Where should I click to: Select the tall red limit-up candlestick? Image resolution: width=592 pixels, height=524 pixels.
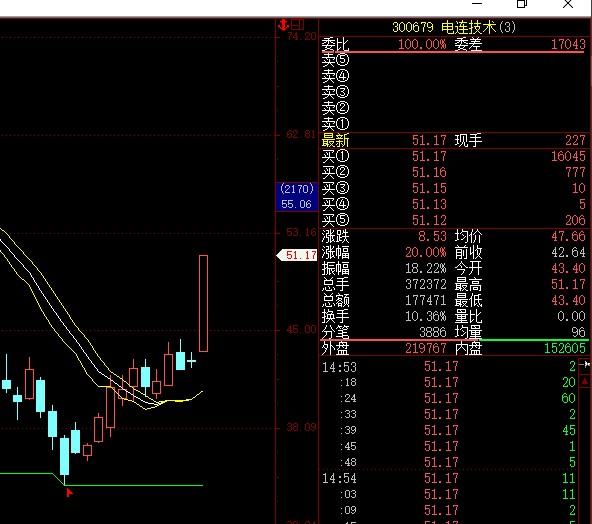click(203, 303)
